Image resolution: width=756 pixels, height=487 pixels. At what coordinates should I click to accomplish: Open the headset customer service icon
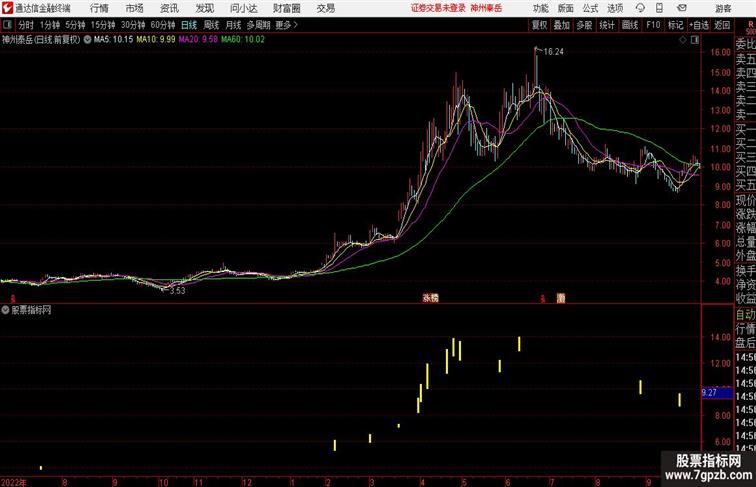coord(640,8)
